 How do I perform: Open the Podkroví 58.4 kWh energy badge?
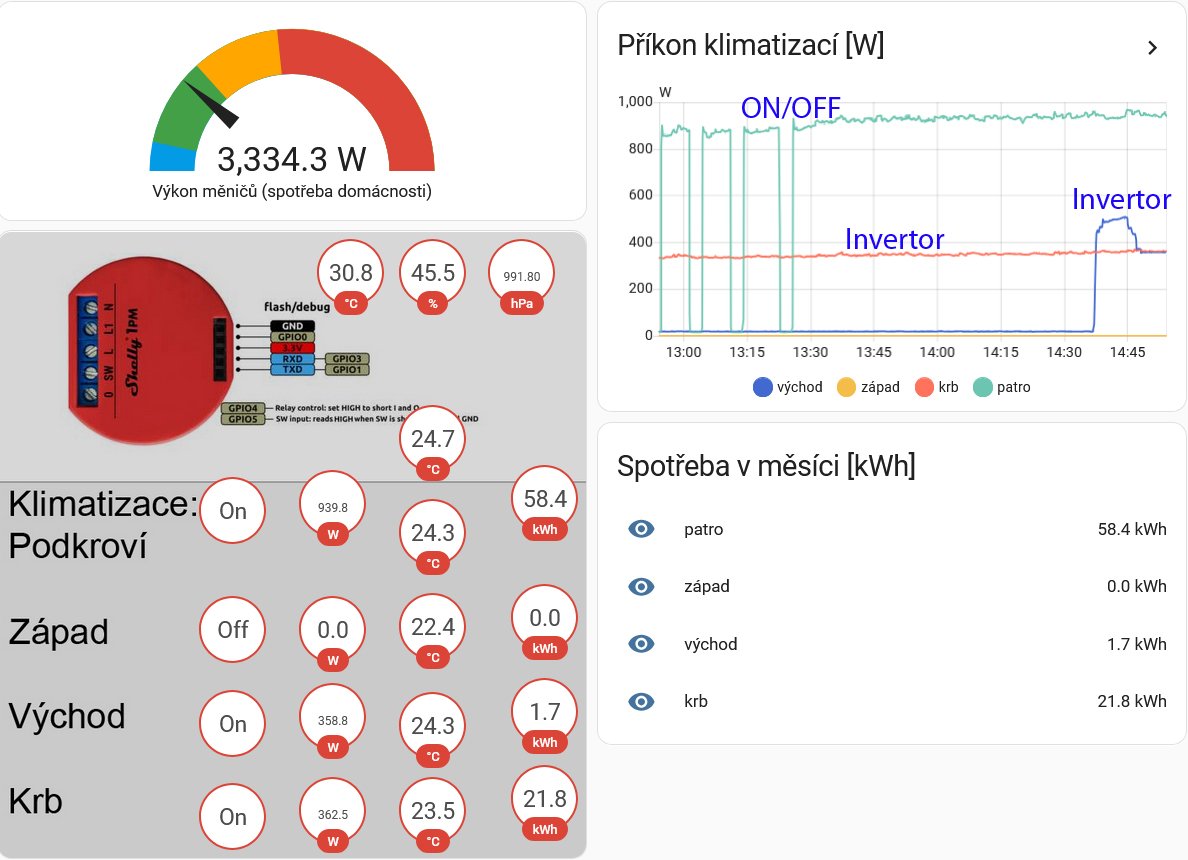(545, 503)
